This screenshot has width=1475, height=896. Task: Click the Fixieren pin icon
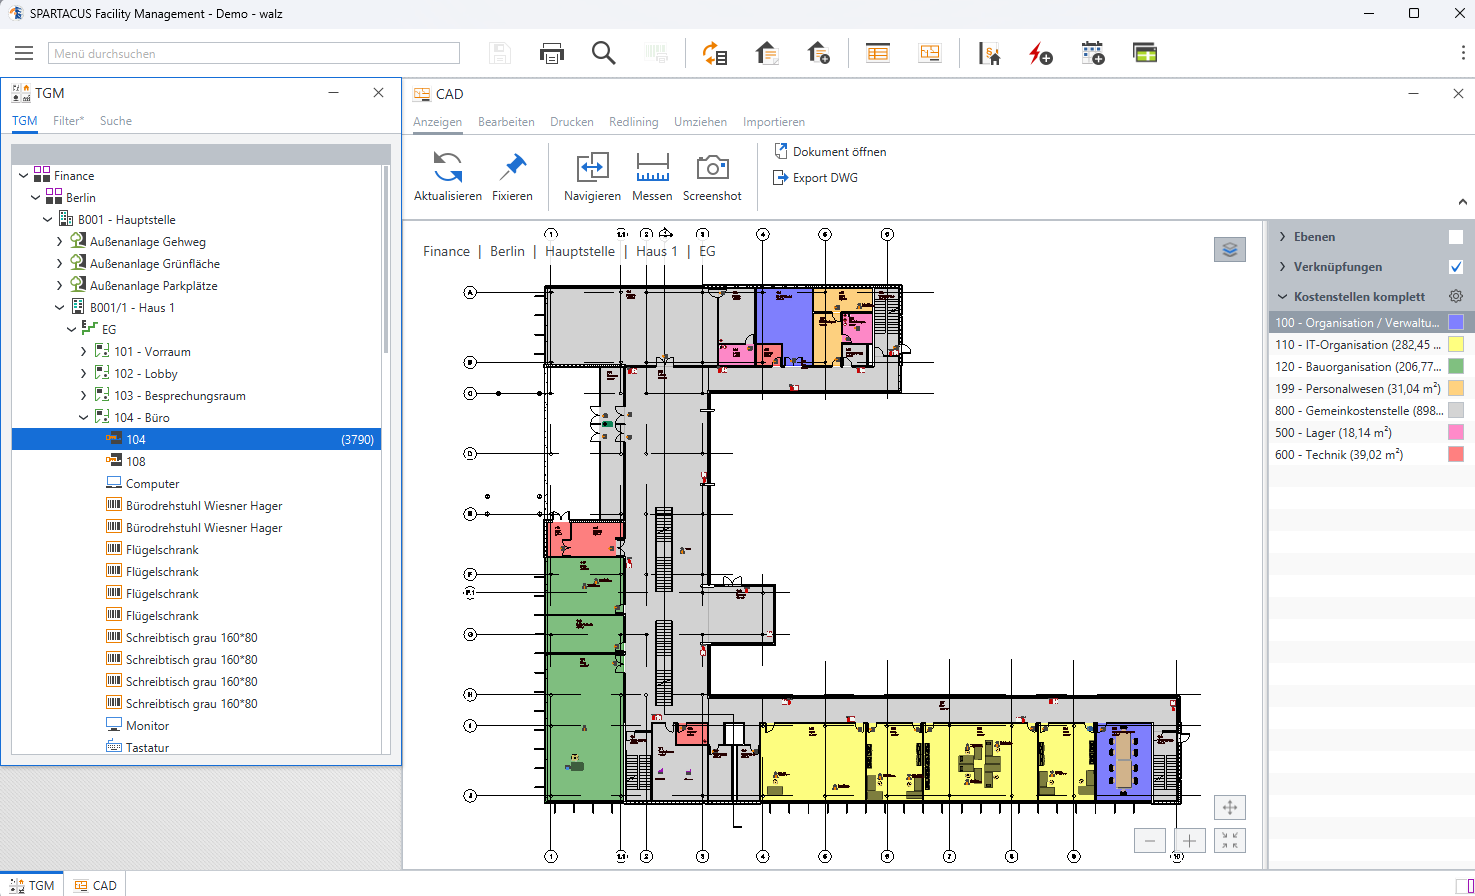(x=512, y=168)
